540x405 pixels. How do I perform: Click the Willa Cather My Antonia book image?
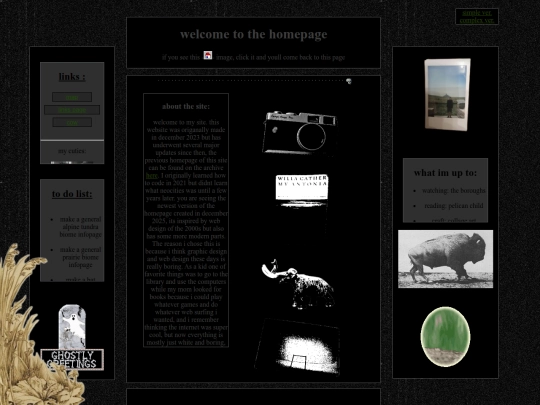pos(302,190)
